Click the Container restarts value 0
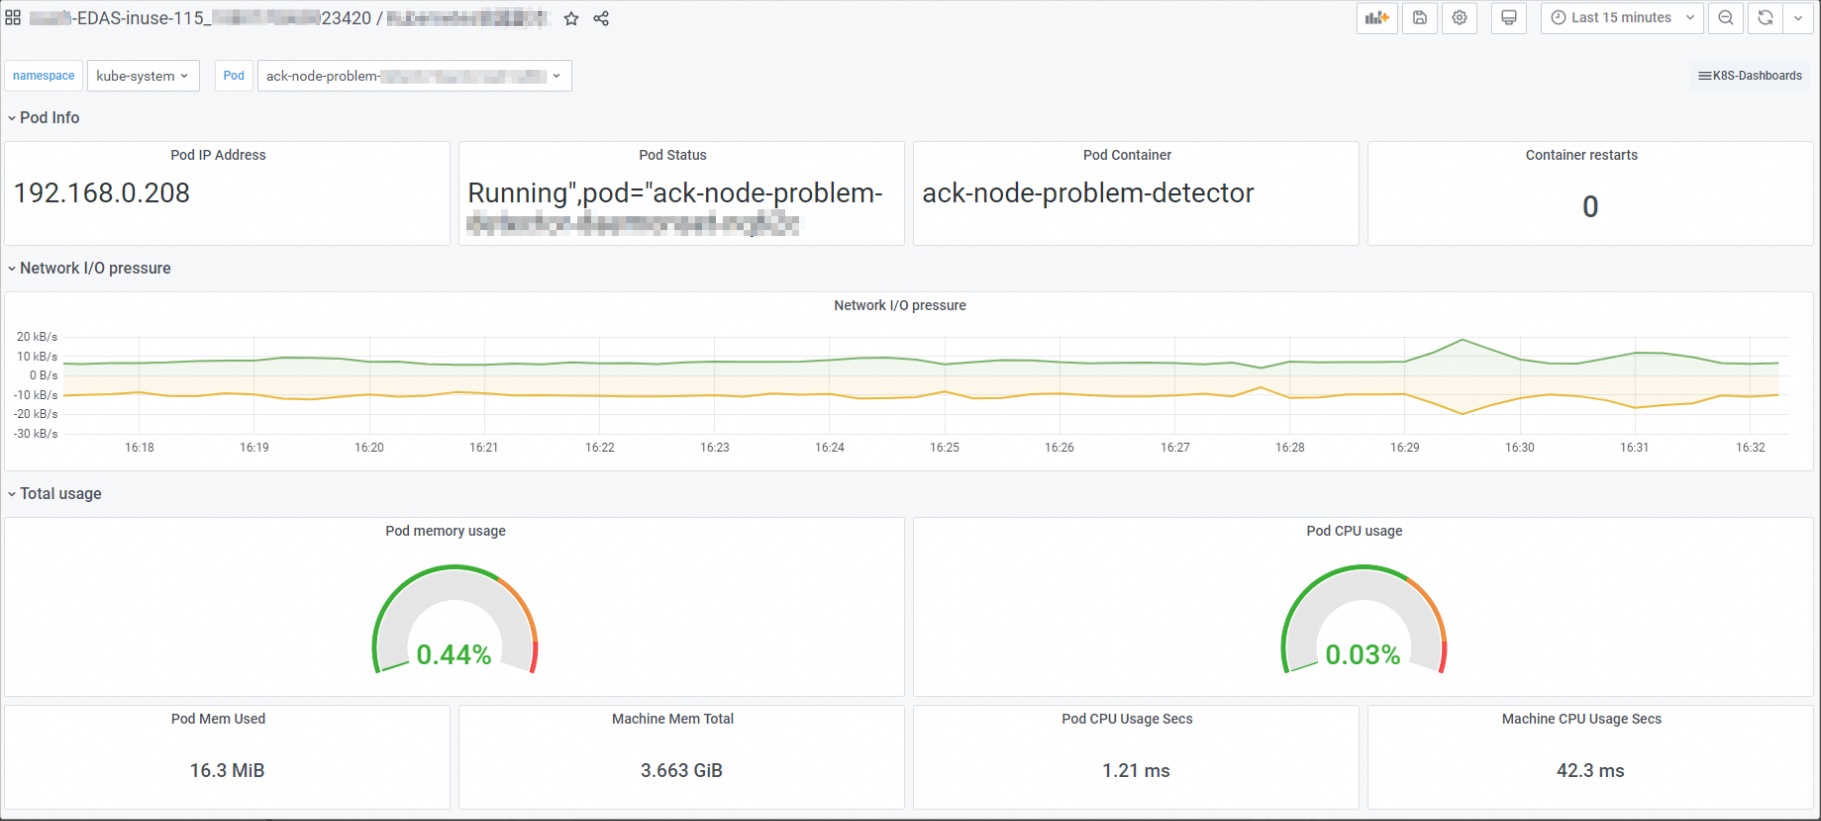Viewport: 1821px width, 821px height. 1590,207
